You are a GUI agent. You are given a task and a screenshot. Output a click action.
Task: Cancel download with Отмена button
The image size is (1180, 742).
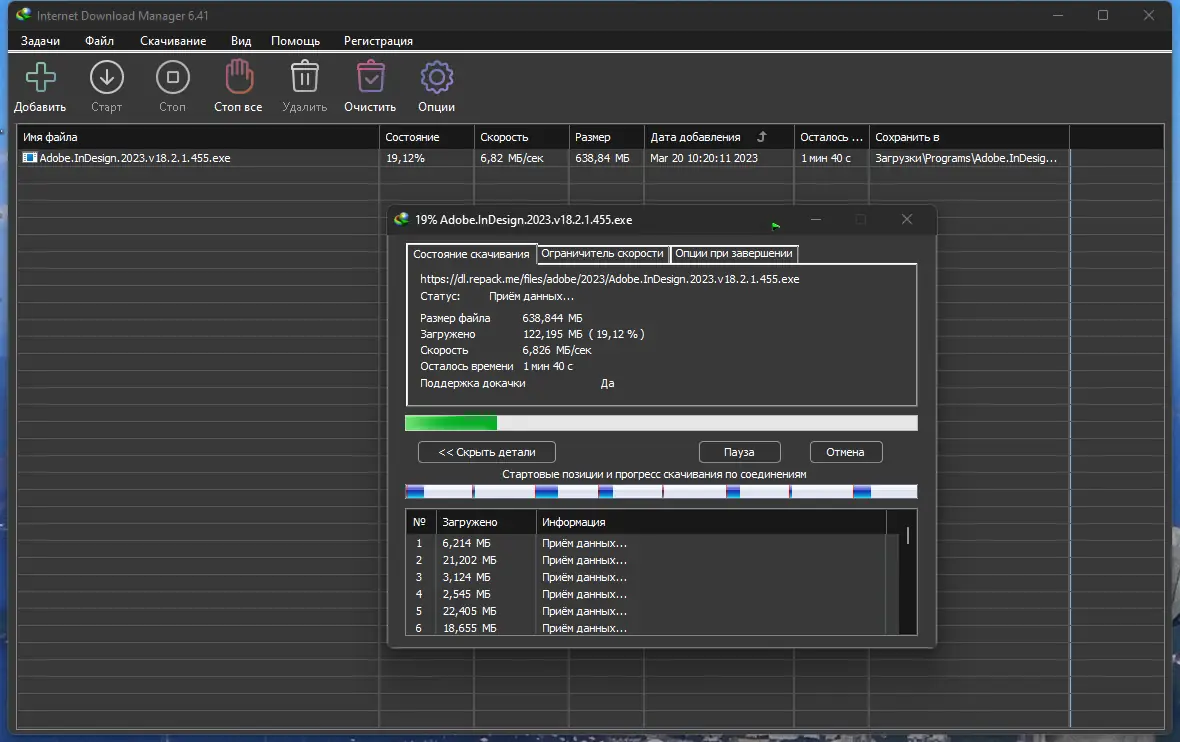tap(845, 452)
